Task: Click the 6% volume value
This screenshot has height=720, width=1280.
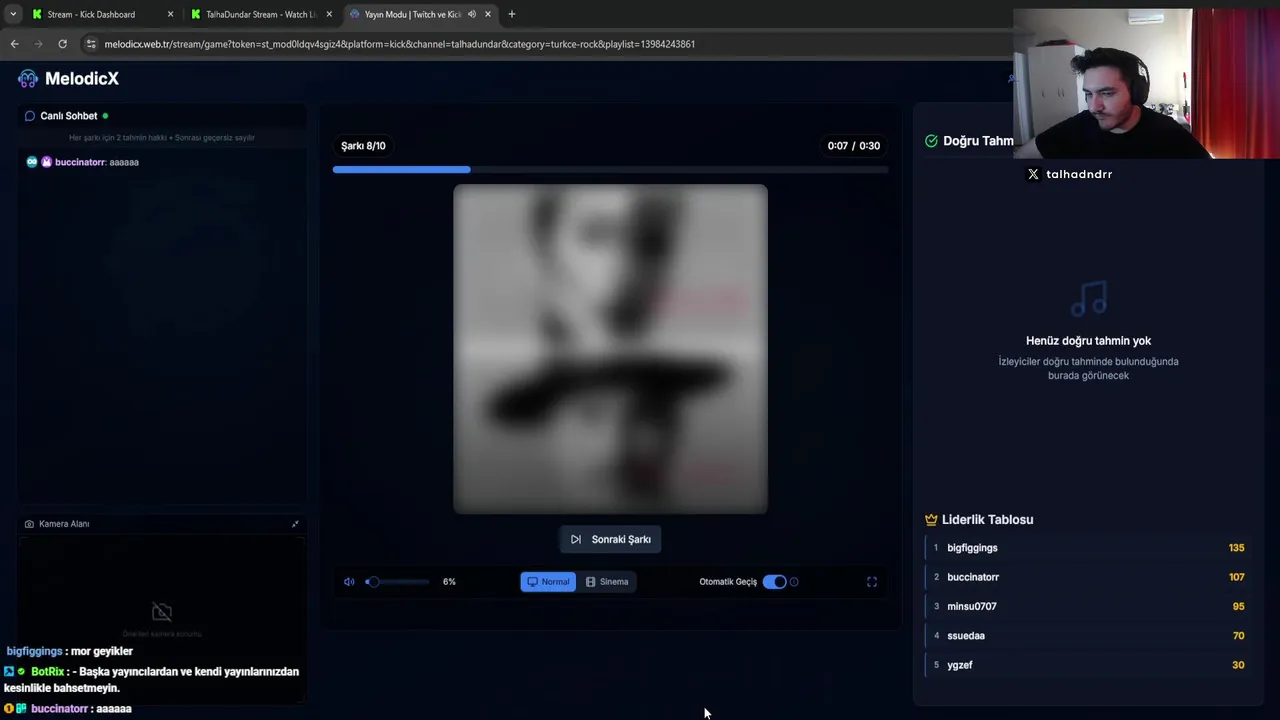Action: pos(449,582)
